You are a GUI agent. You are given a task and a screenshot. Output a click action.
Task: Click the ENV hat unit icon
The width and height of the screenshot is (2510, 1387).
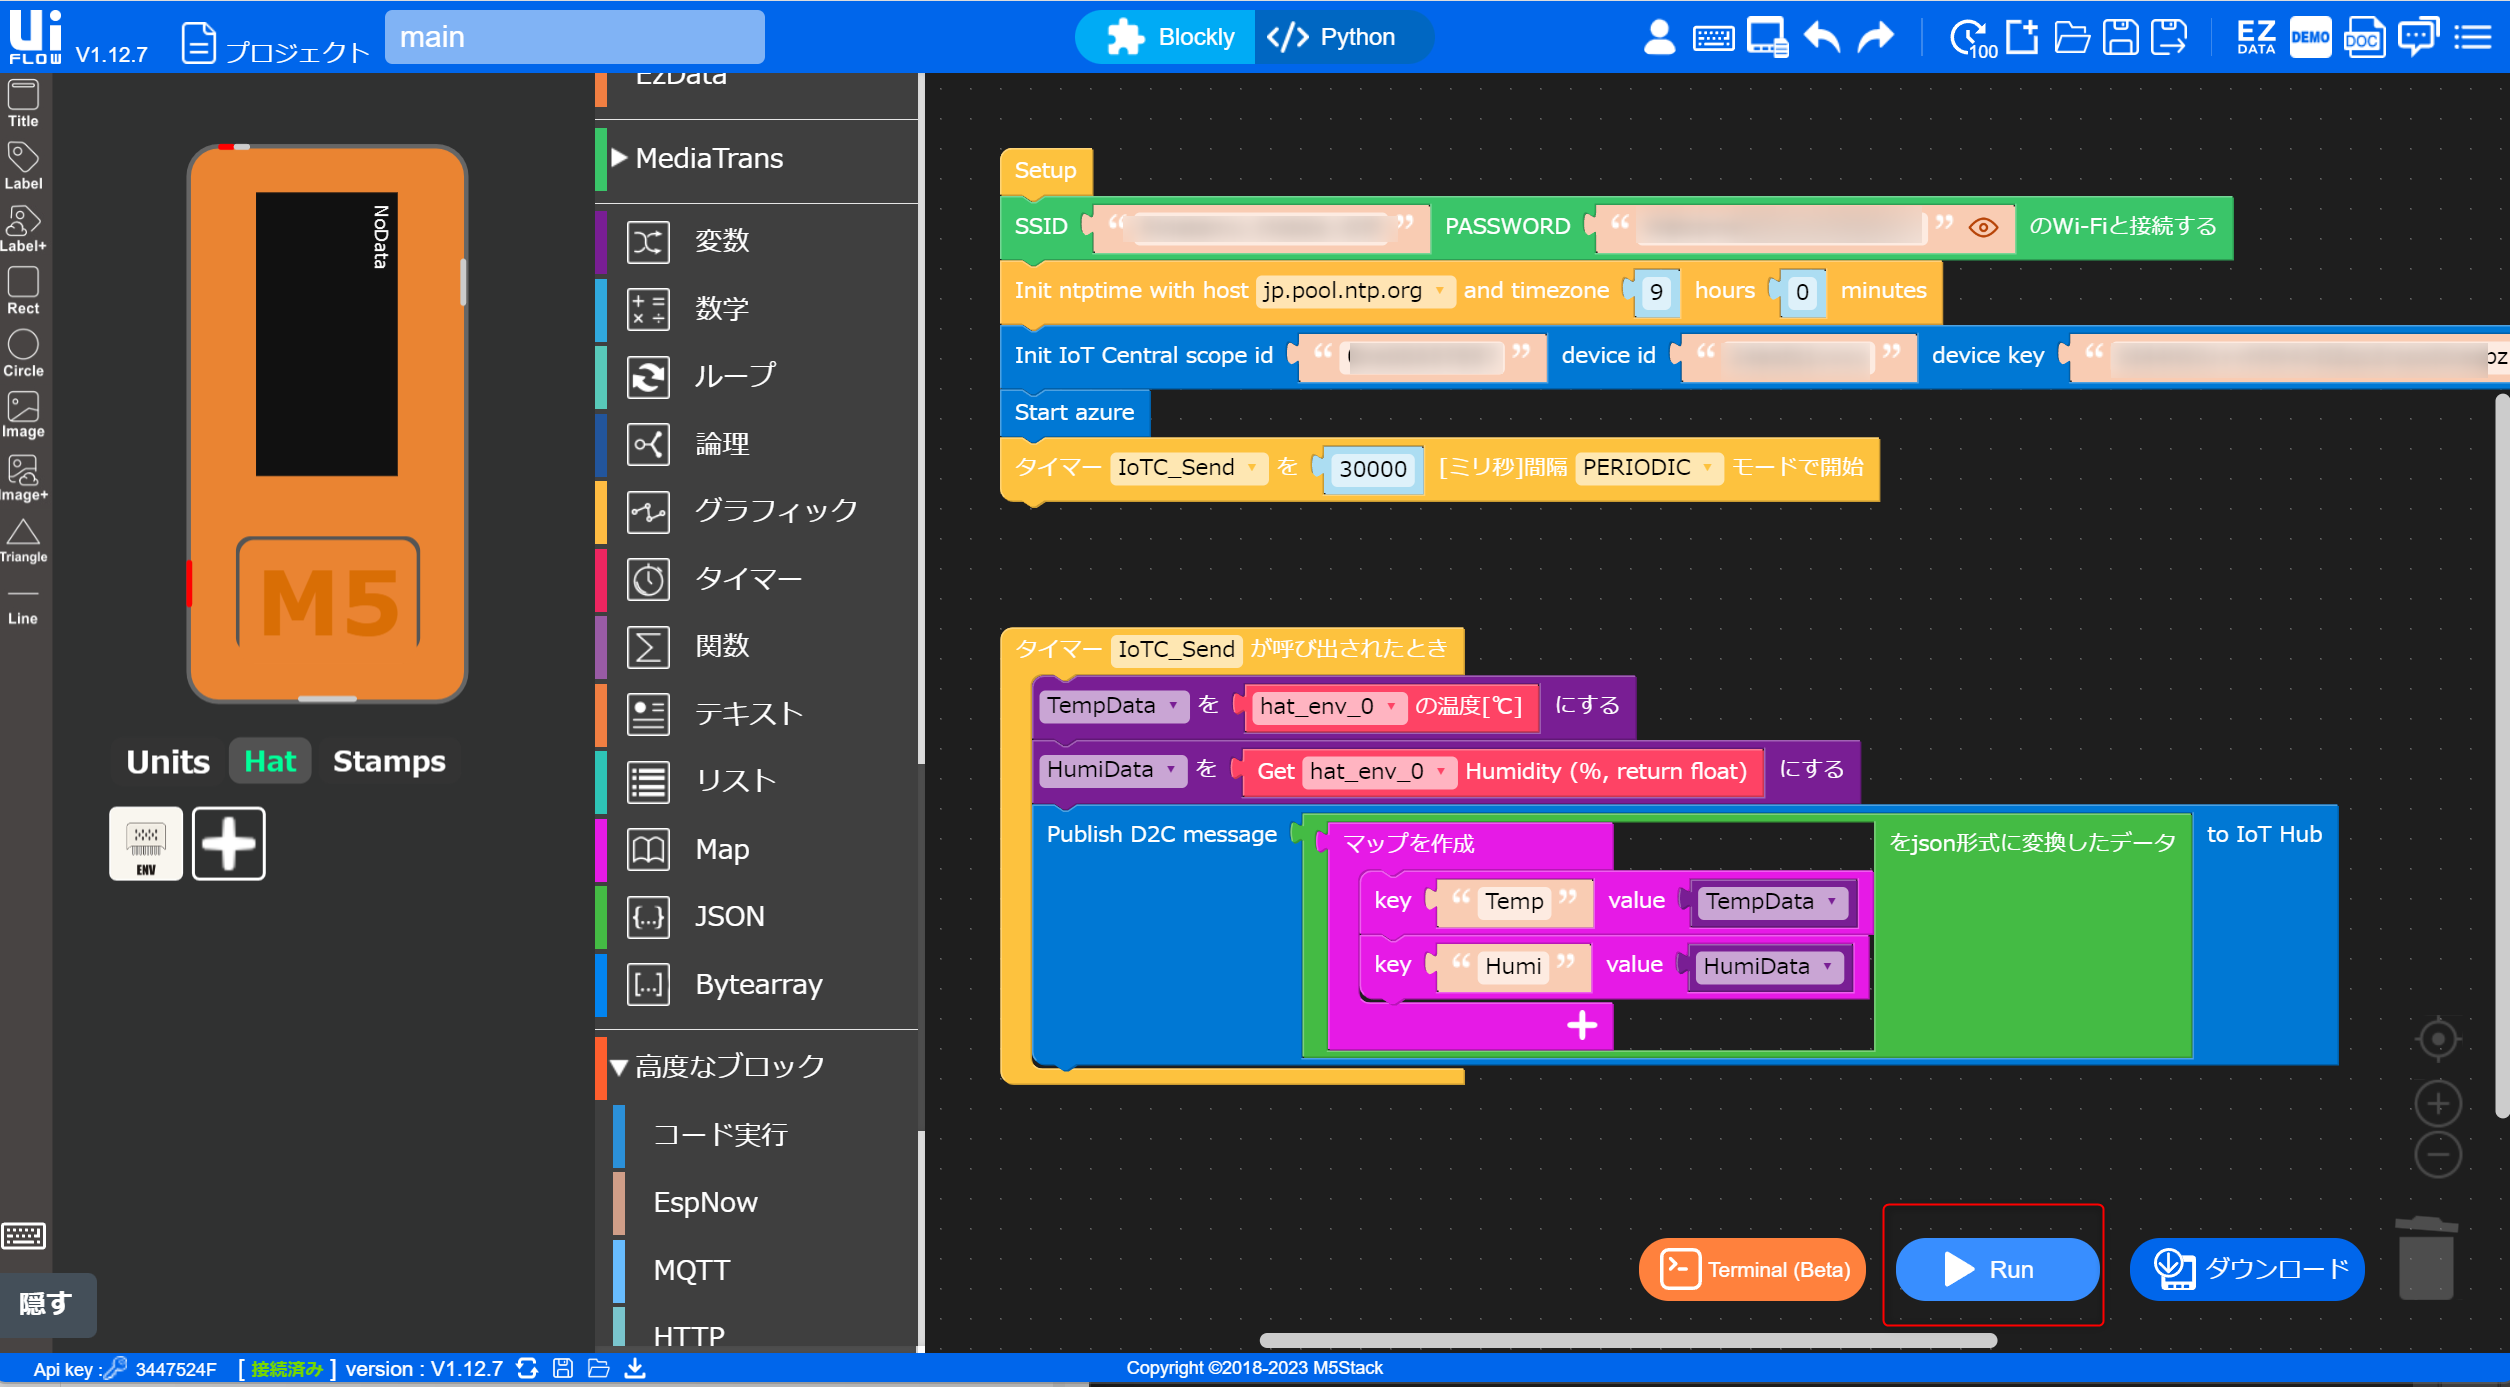pos(146,843)
